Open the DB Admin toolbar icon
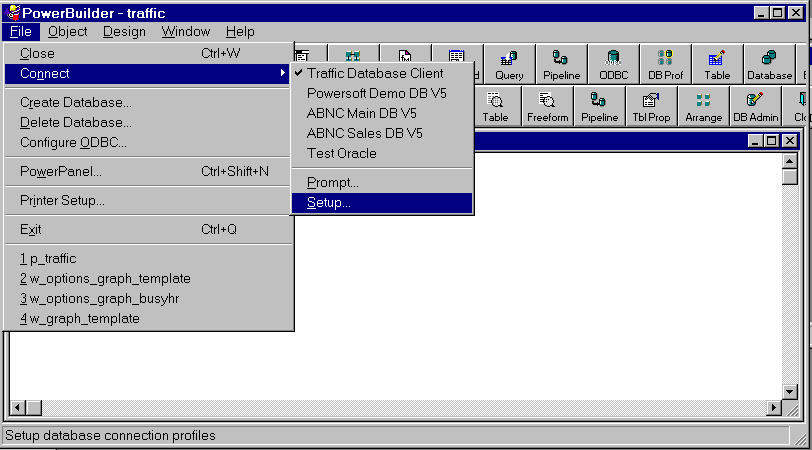 click(x=755, y=106)
